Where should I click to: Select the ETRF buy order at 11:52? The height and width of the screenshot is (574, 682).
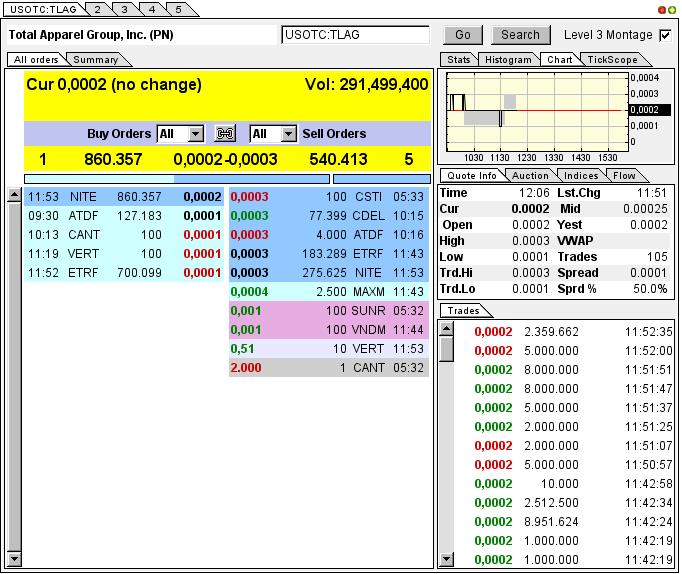[124, 273]
